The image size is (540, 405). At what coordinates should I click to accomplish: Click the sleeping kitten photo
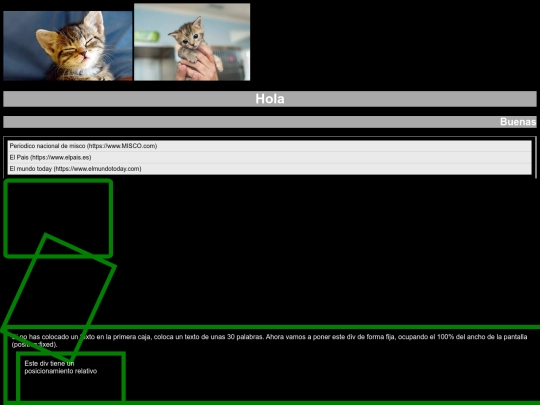coord(68,46)
